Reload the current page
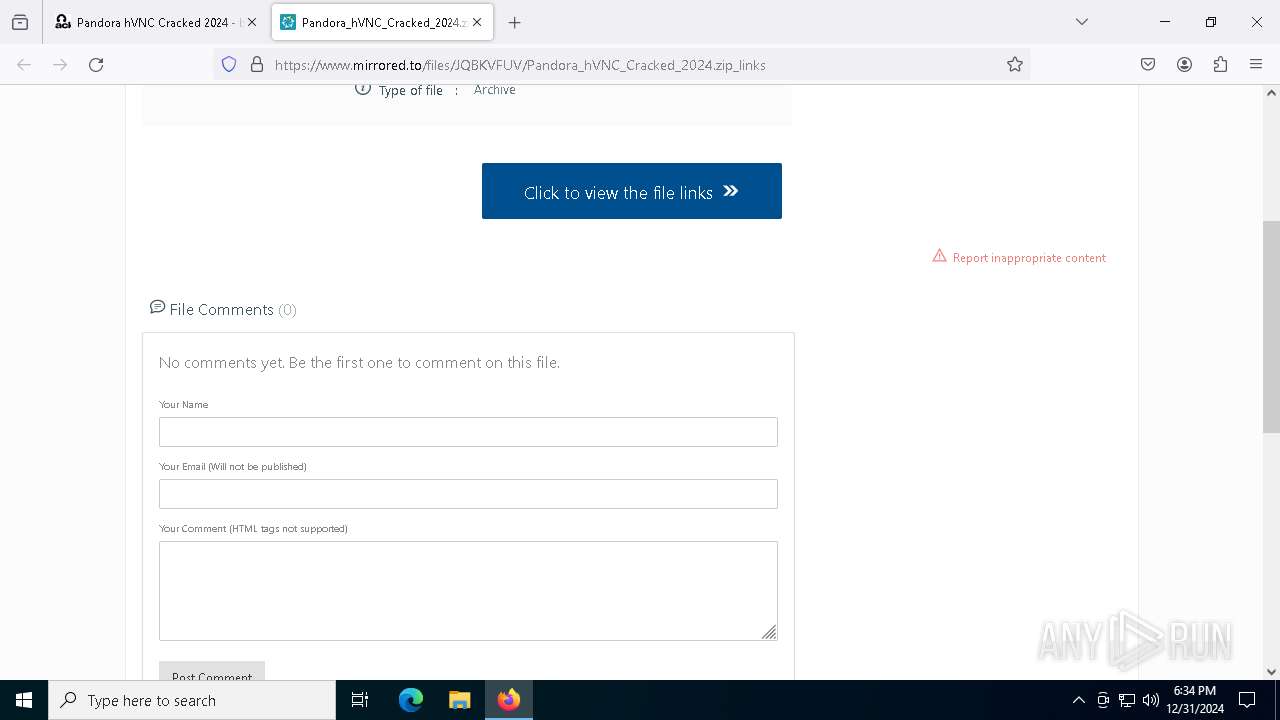1280x720 pixels. coord(96,64)
